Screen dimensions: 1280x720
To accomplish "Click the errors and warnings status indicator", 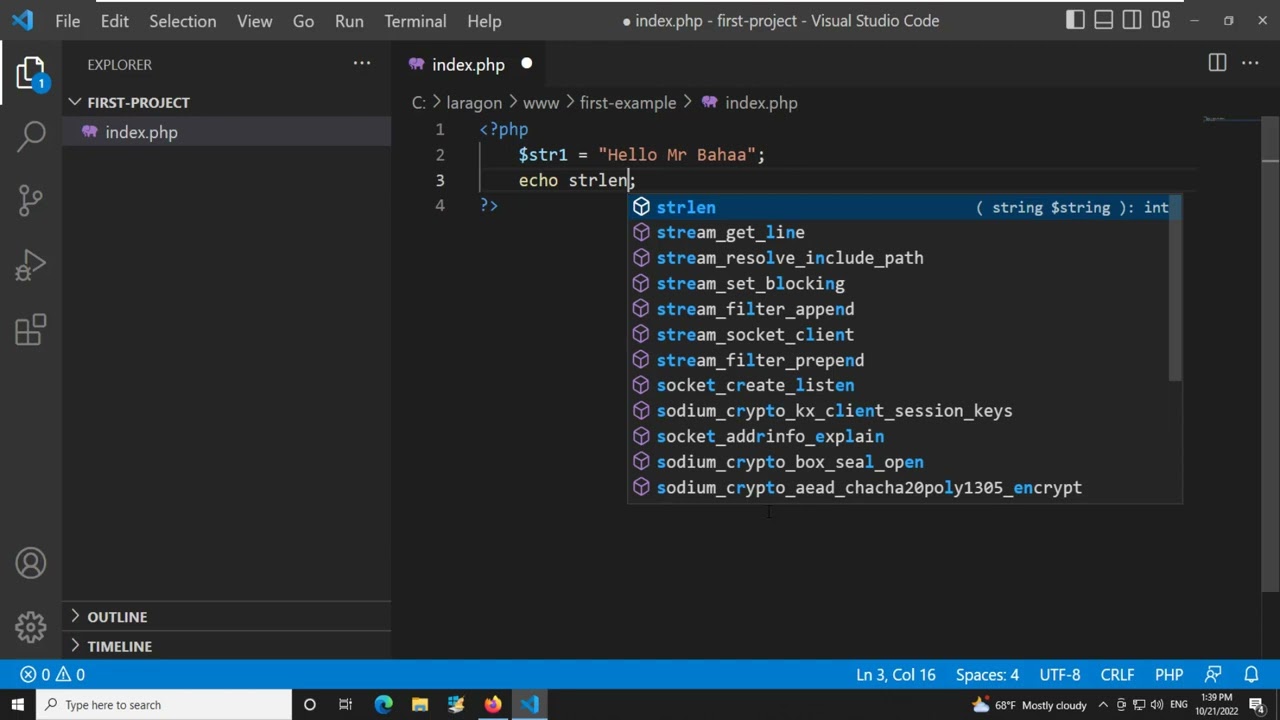I will [x=53, y=675].
